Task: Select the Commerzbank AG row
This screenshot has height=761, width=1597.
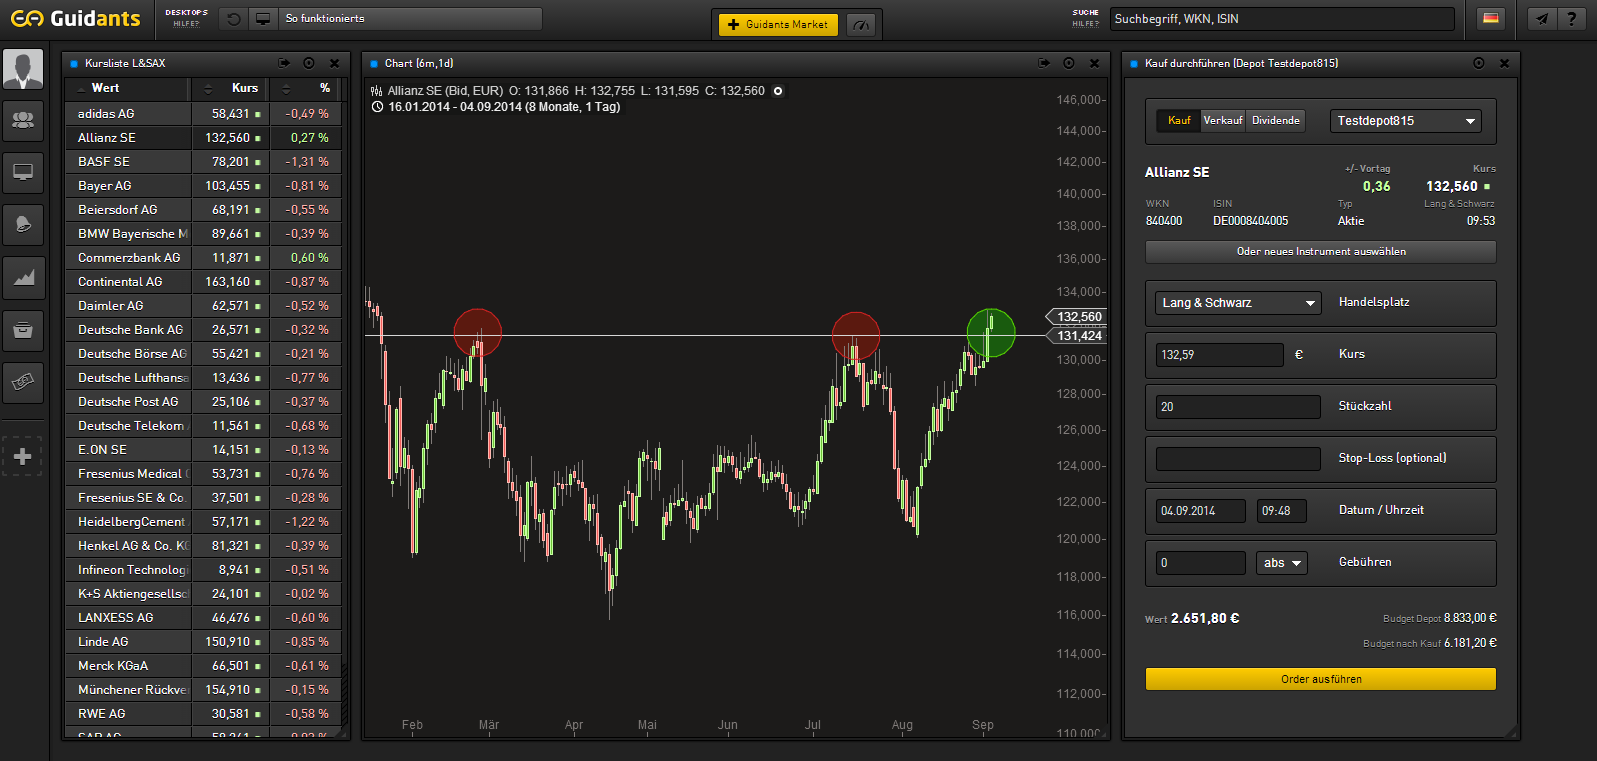Action: (203, 258)
